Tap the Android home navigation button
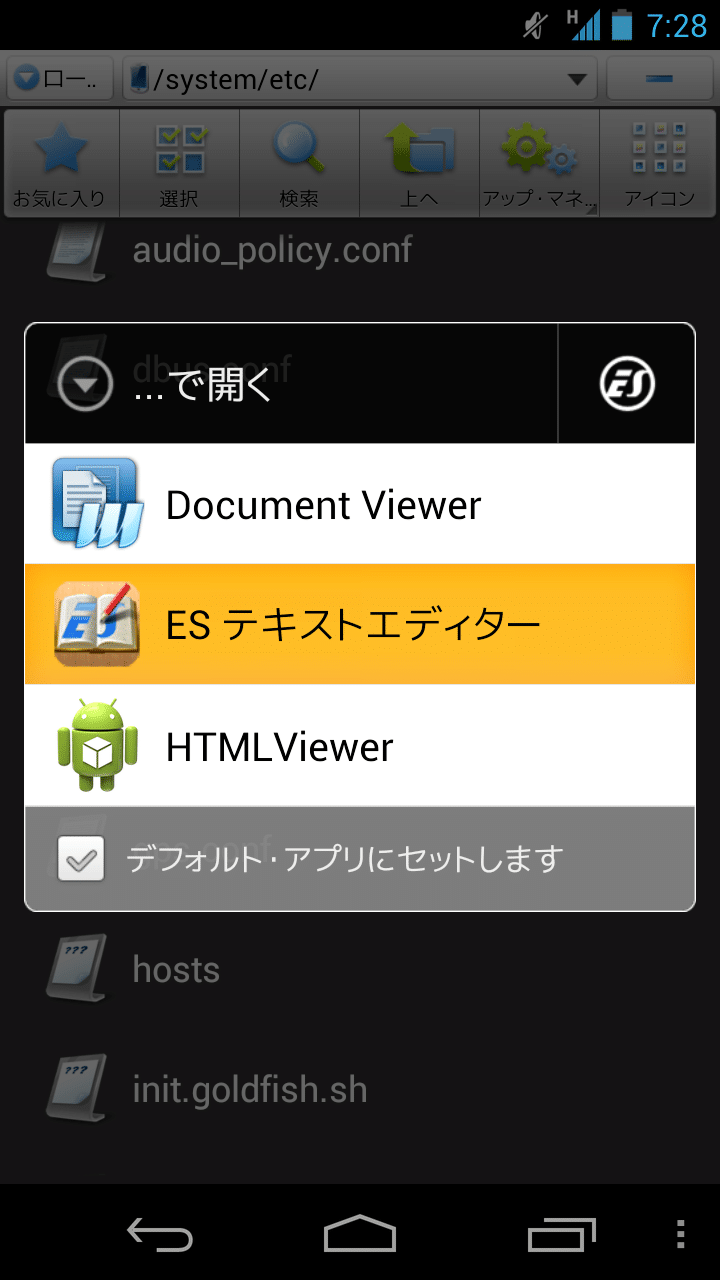Screen dimensions: 720x1280 360,1233
